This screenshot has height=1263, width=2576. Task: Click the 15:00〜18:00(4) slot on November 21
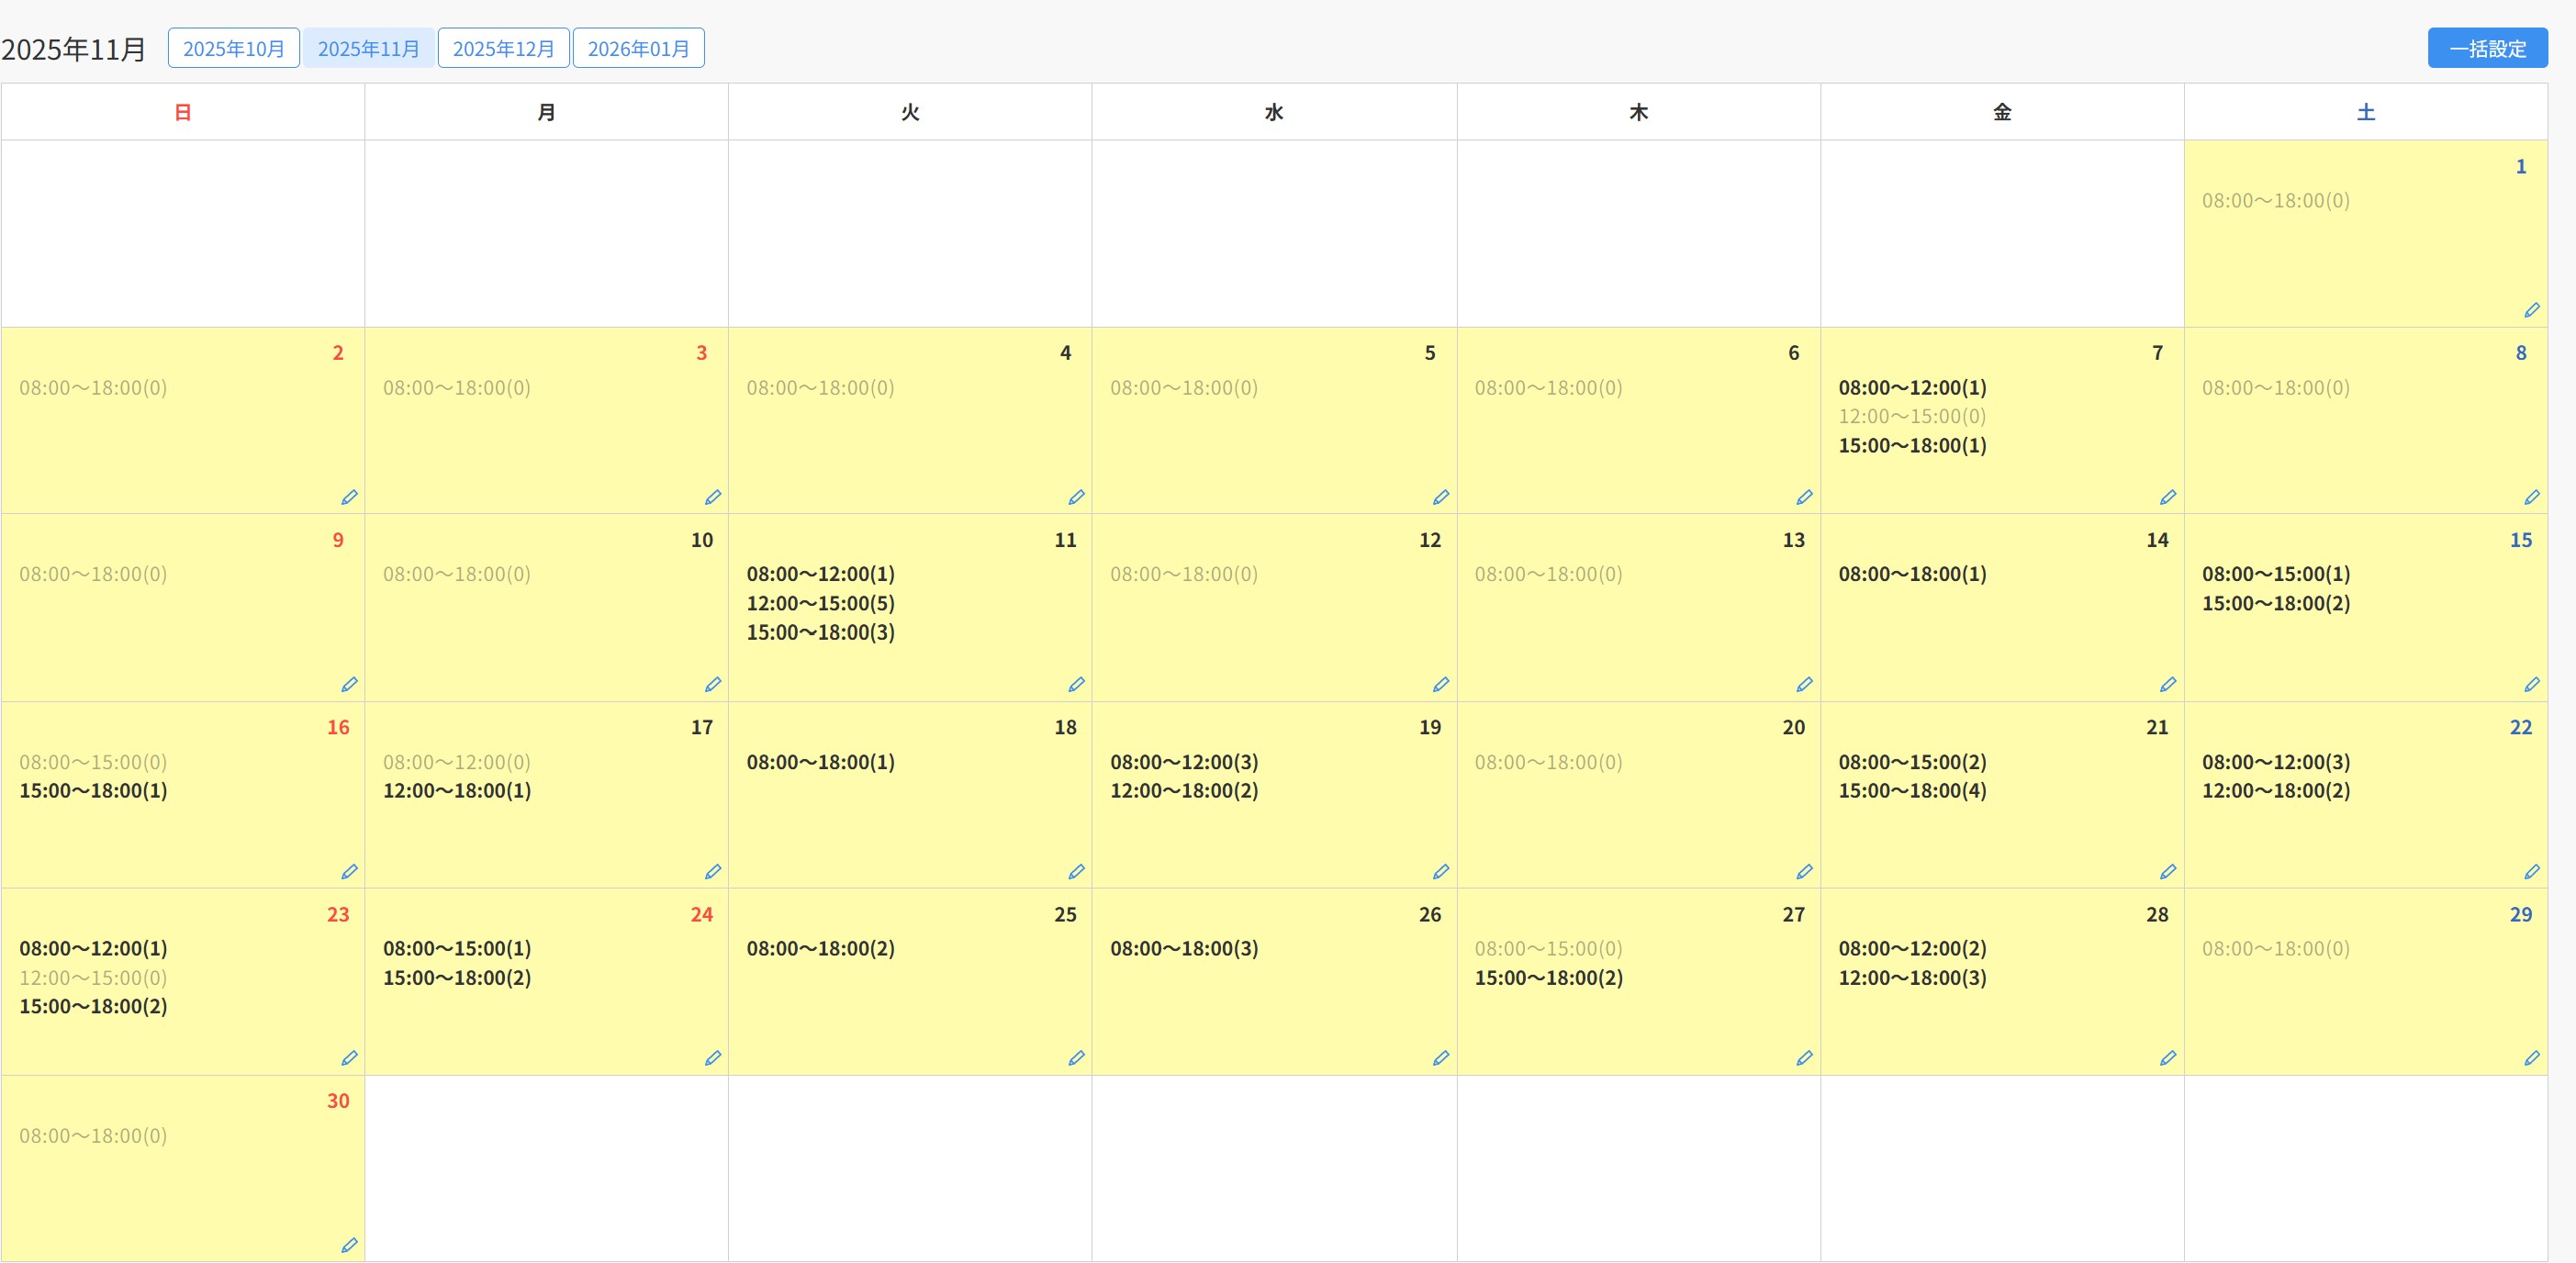(1911, 790)
